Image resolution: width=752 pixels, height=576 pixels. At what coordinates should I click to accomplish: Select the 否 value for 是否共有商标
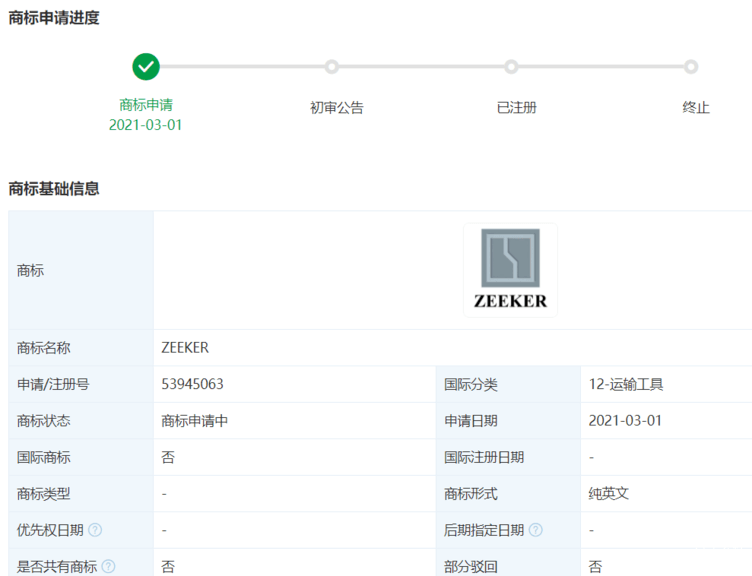pyautogui.click(x=168, y=566)
